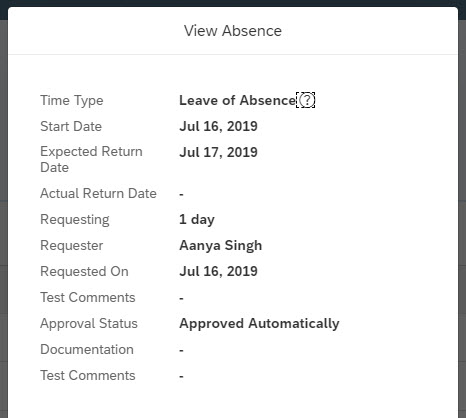Click Test Comments label below Documentation

pos(88,375)
